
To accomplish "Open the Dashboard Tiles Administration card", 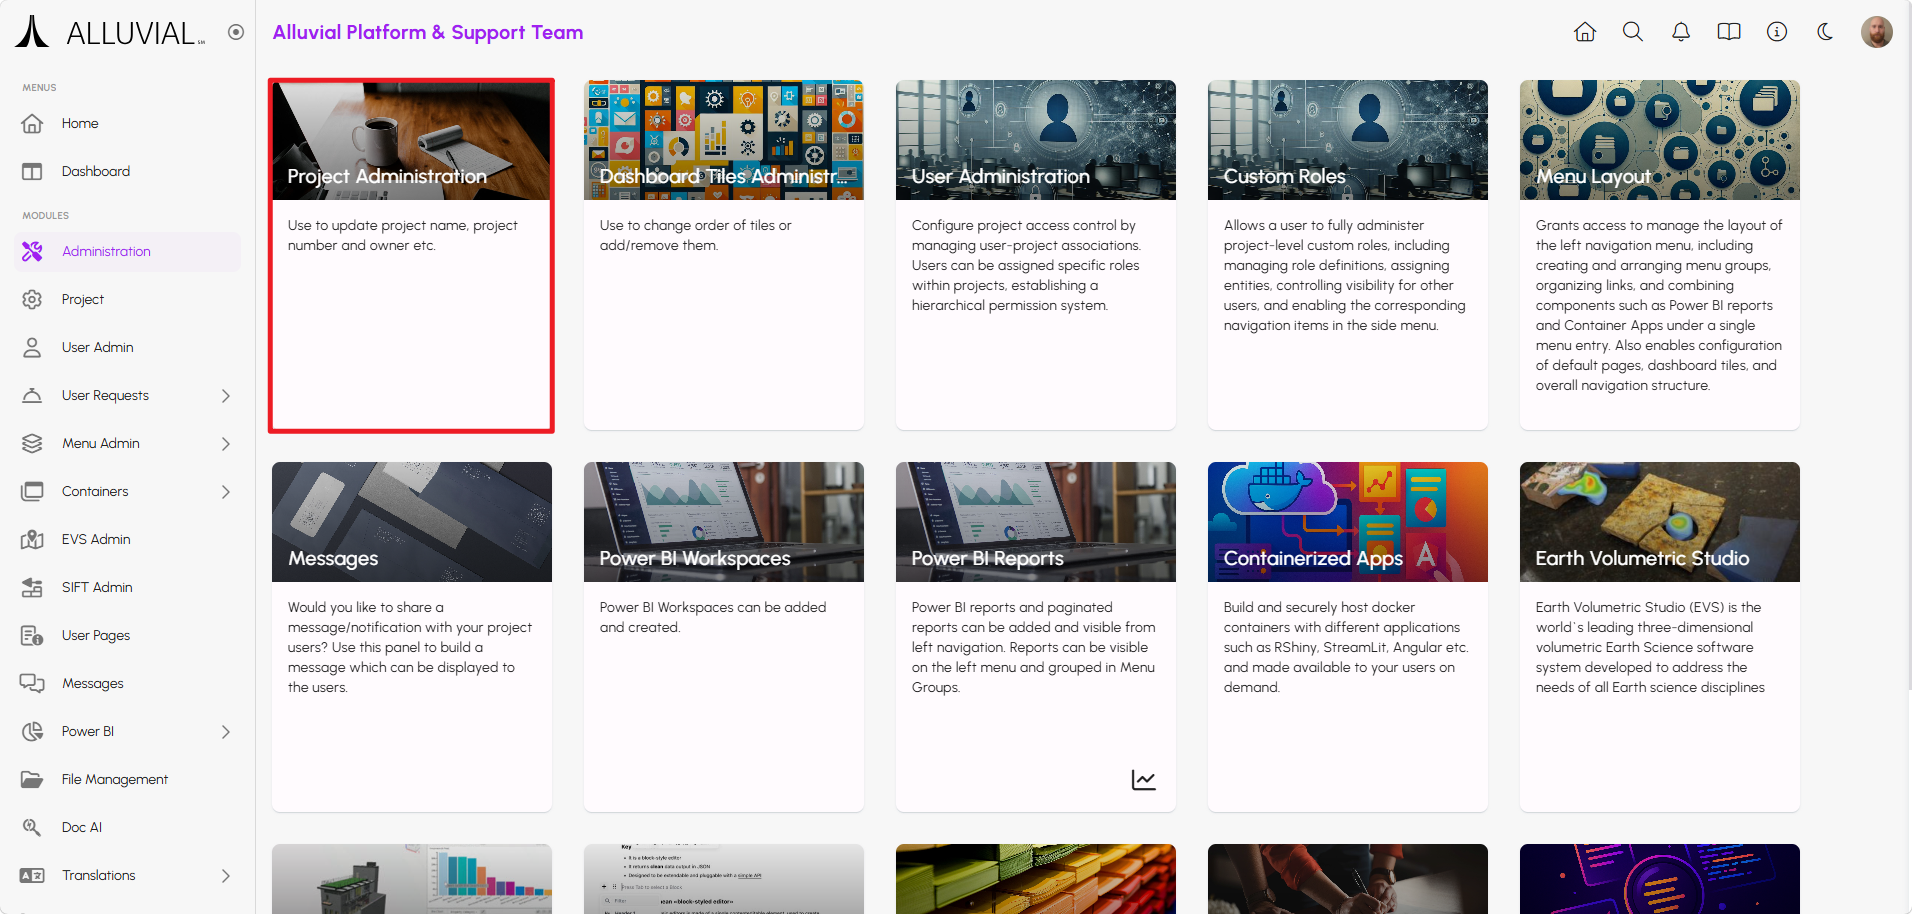I will pyautogui.click(x=724, y=255).
